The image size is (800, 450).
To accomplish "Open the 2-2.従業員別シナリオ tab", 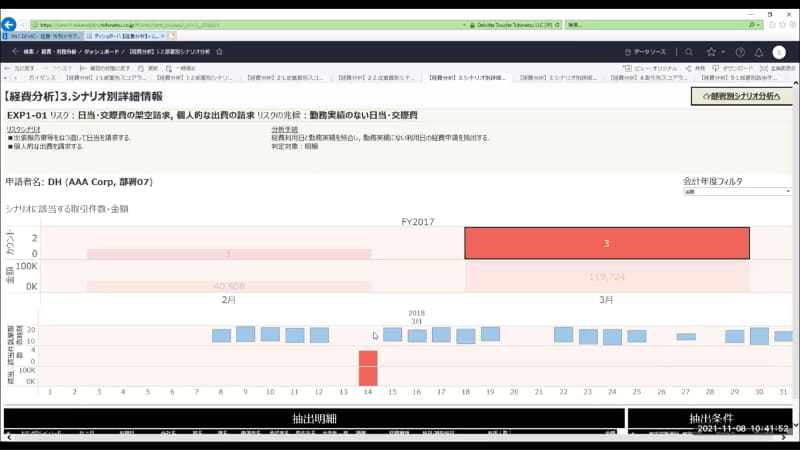I will coord(376,78).
